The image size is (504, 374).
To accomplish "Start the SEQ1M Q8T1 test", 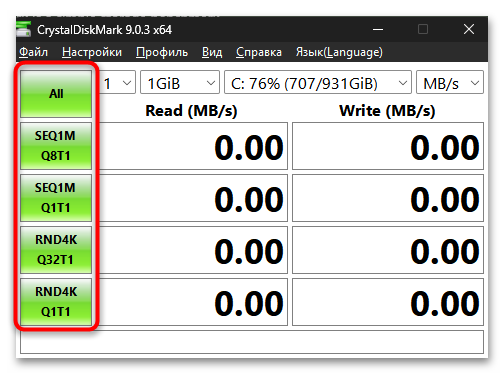I will click(x=56, y=146).
